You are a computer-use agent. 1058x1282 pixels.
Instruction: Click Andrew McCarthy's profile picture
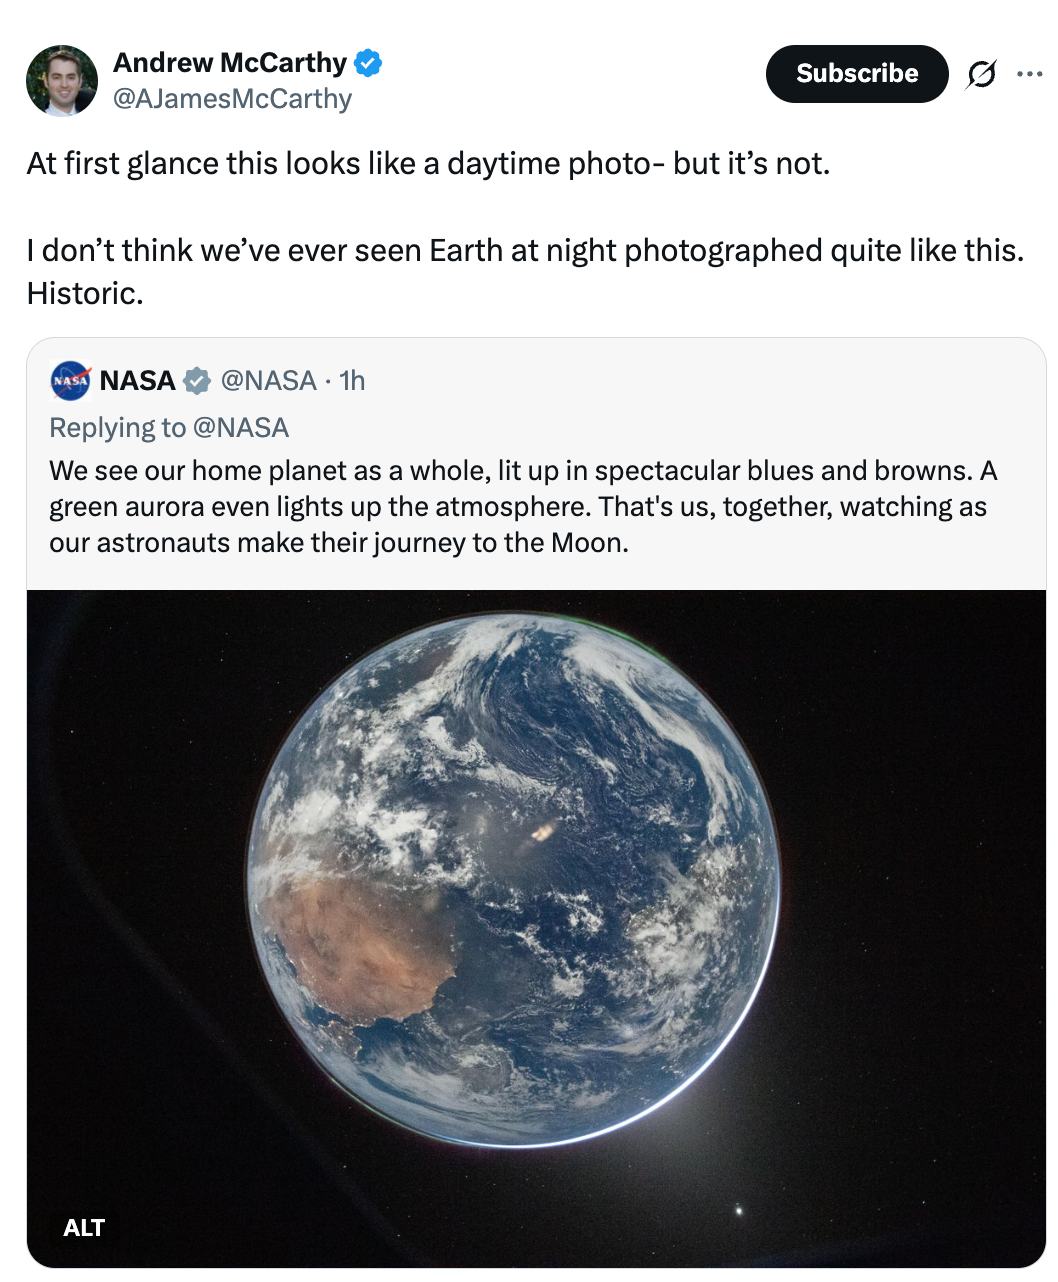click(63, 80)
